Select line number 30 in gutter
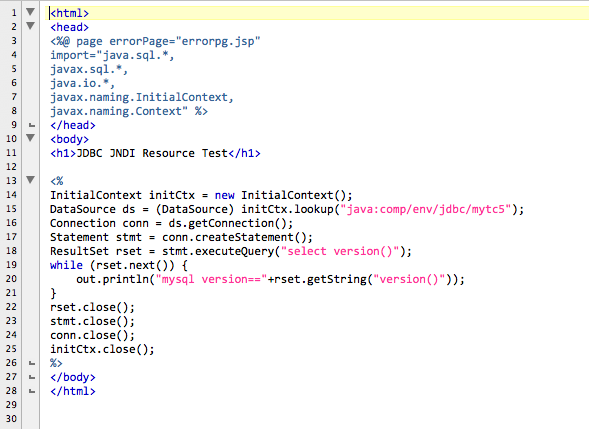Image resolution: width=589 pixels, height=429 pixels. tap(11, 419)
